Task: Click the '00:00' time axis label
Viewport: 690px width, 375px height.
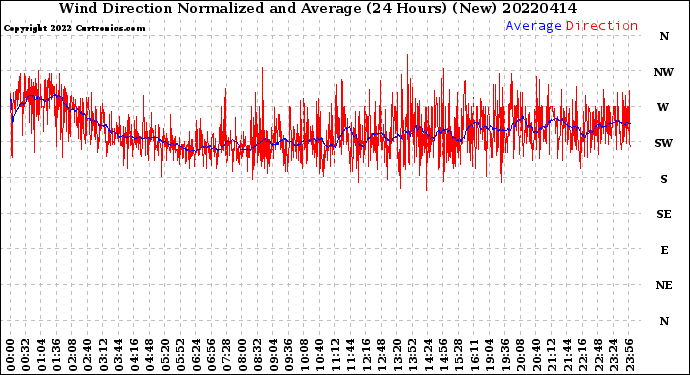Action: pos(11,355)
